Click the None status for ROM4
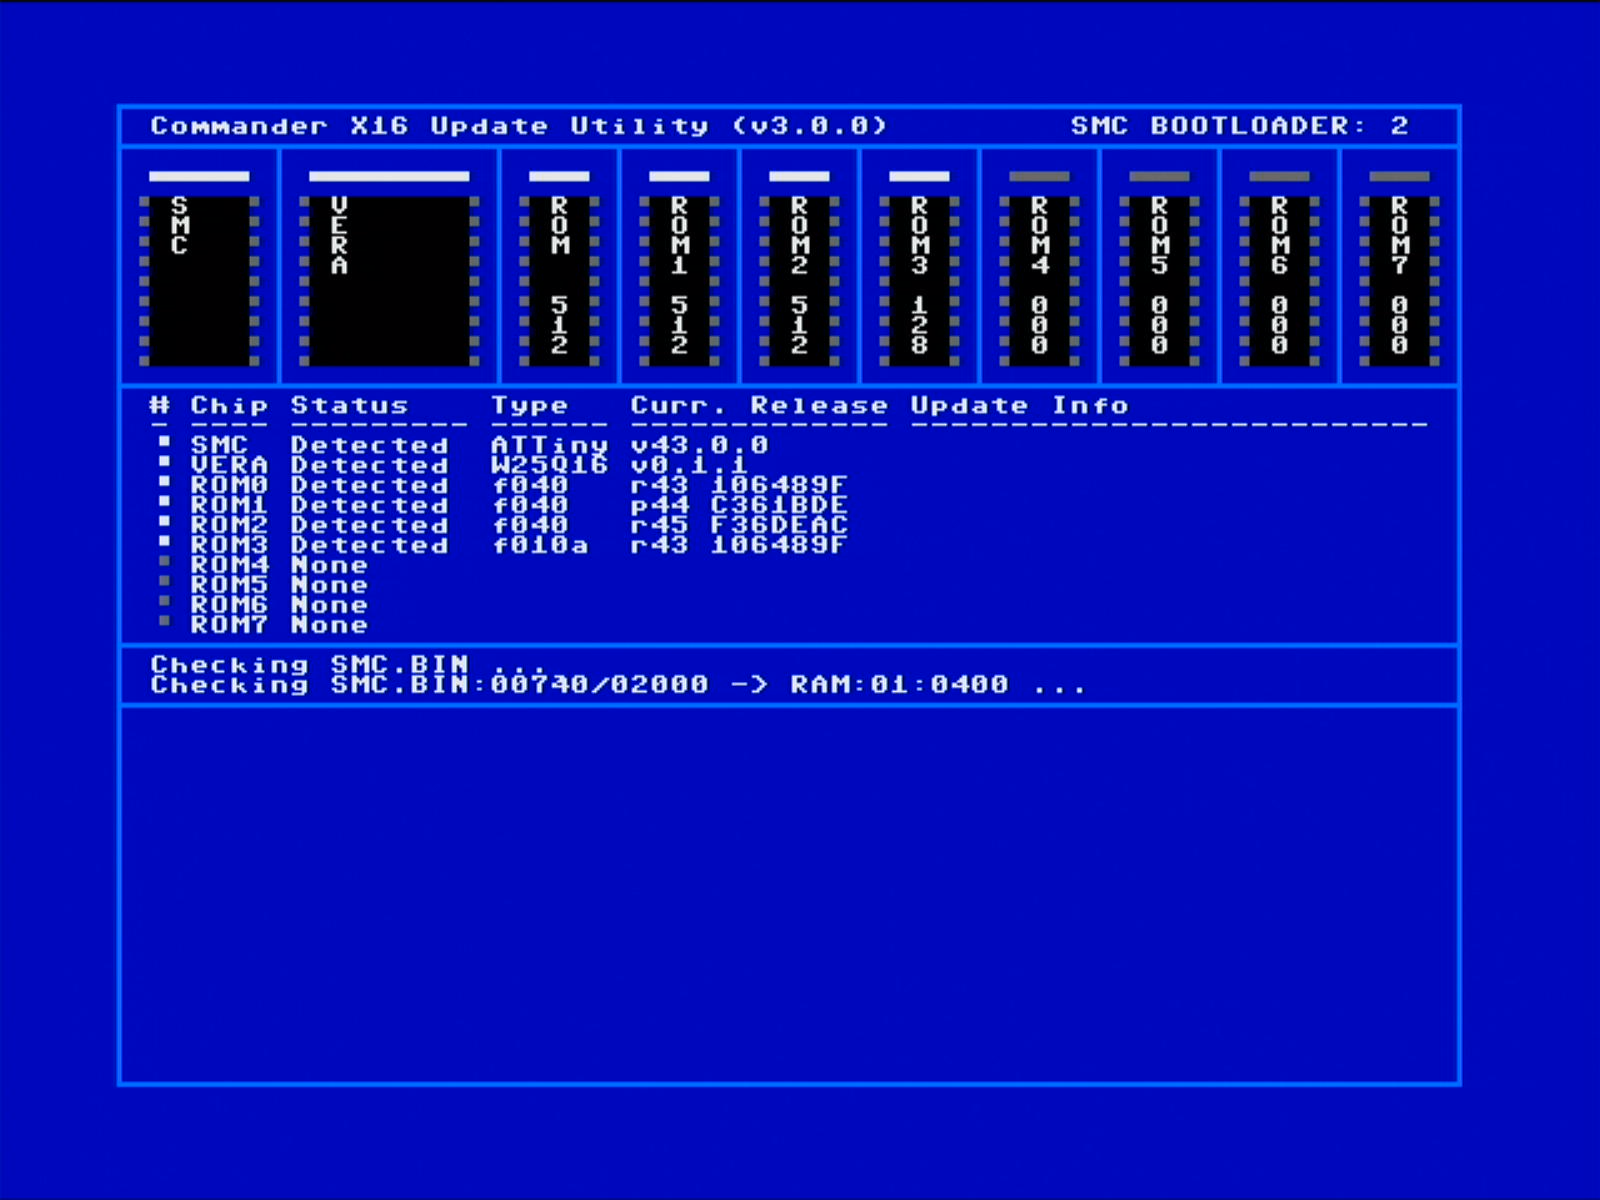Viewport: 1600px width, 1200px height. coord(329,565)
